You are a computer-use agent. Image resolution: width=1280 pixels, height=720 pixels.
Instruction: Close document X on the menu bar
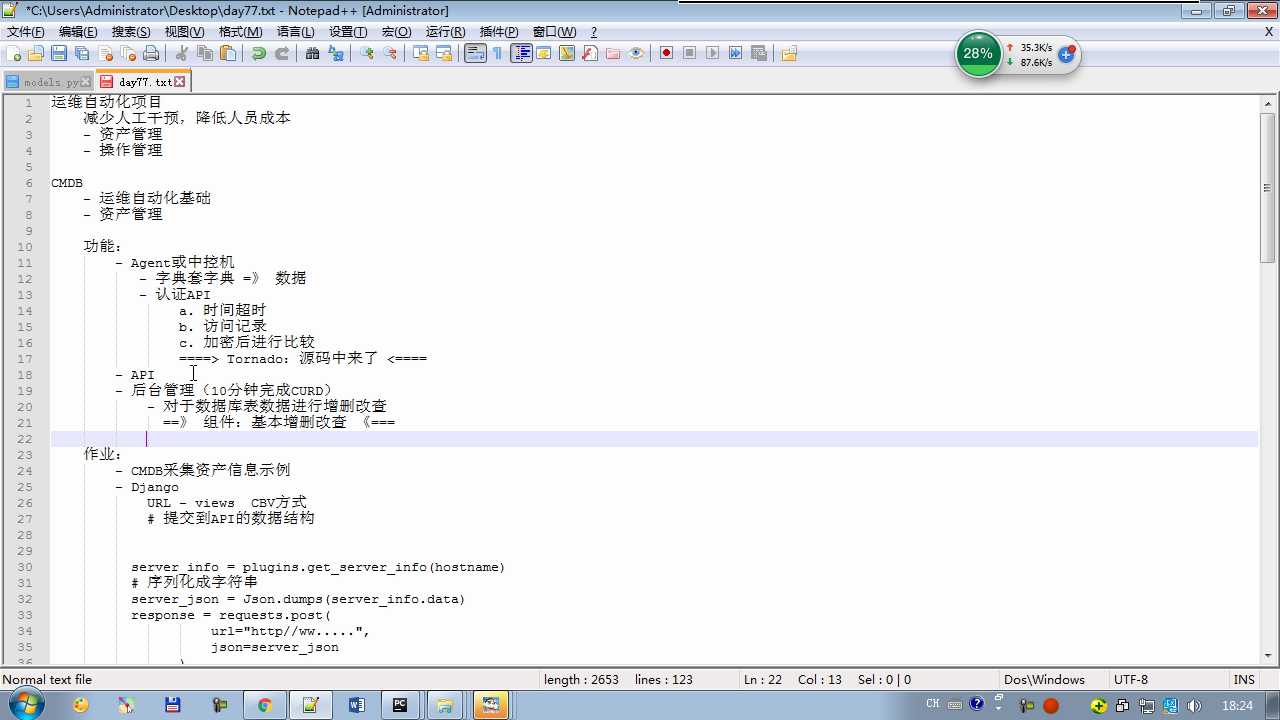[1269, 32]
